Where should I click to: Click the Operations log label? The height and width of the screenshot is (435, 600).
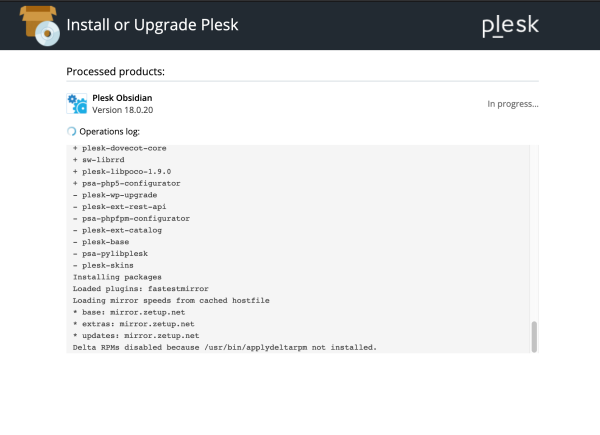(x=109, y=132)
